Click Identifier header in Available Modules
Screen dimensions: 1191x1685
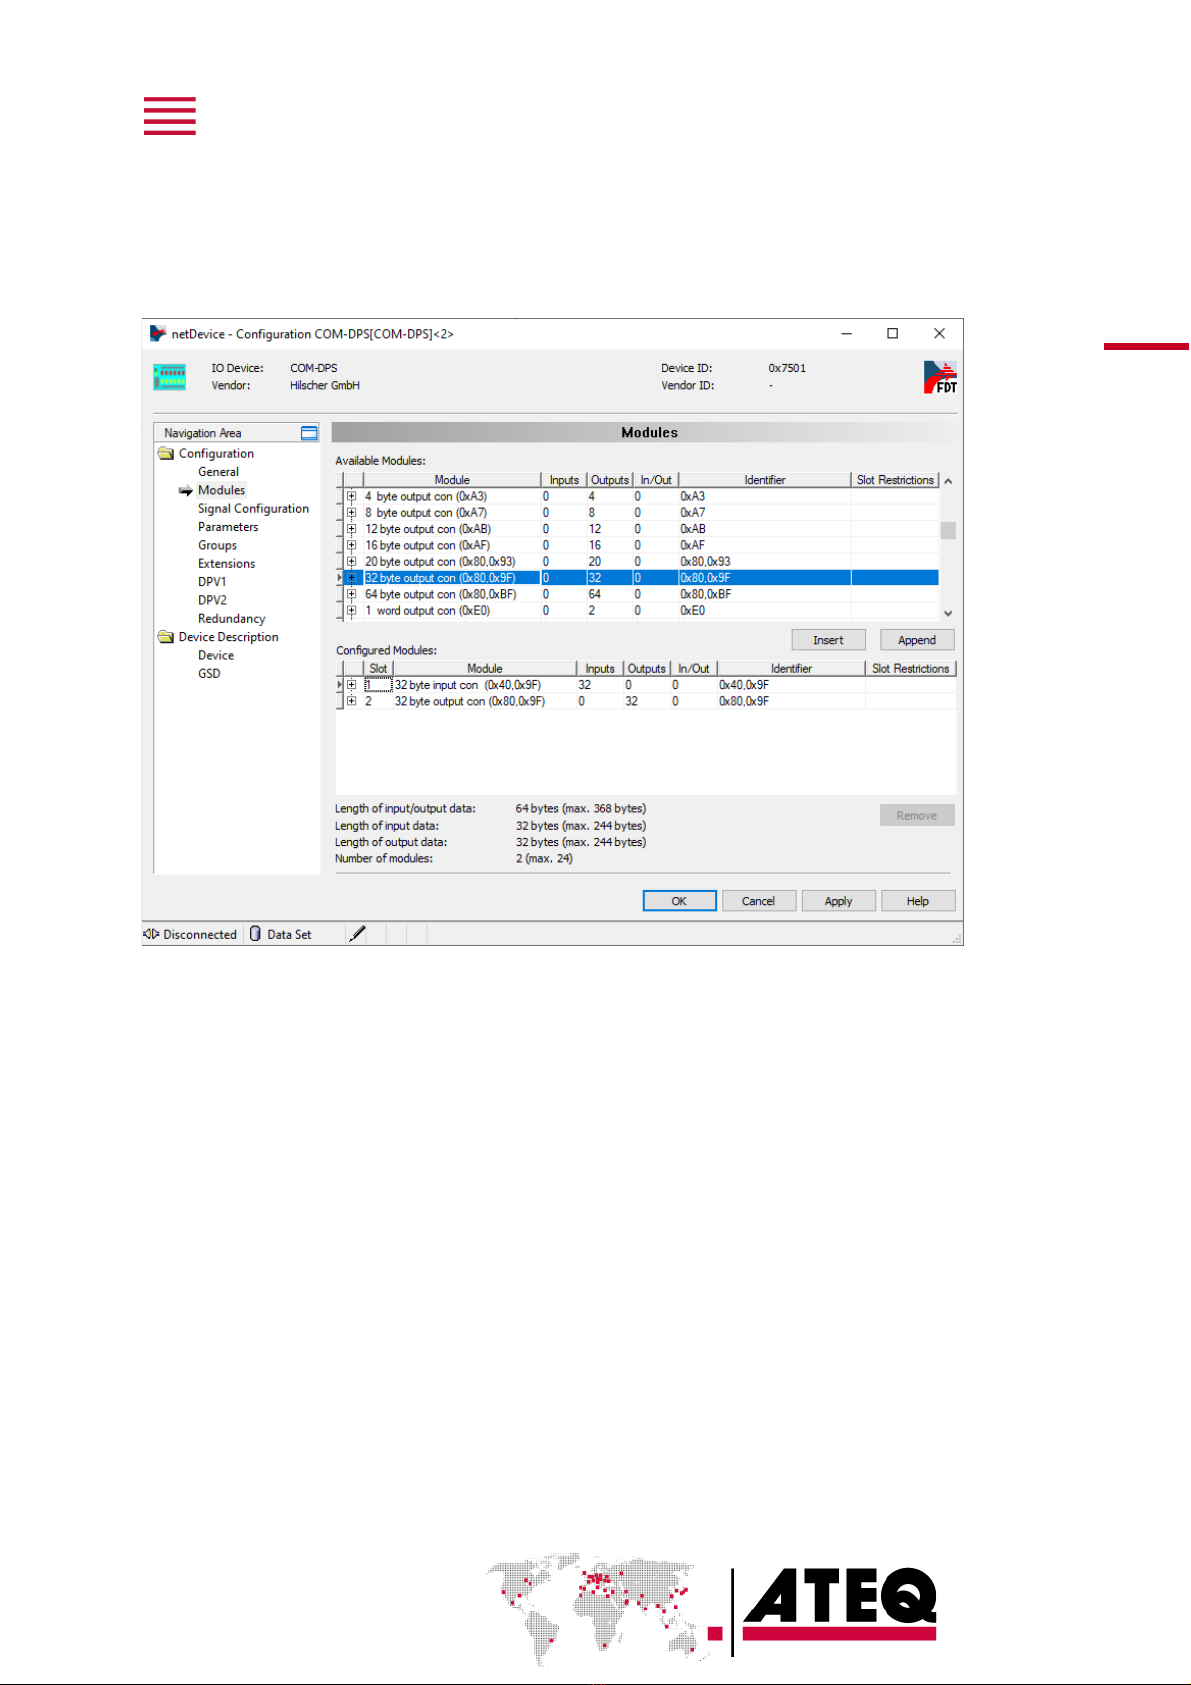[765, 480]
